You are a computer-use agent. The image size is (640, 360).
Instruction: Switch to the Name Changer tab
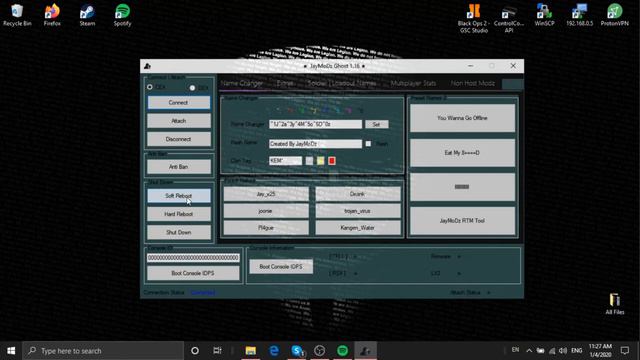pos(242,83)
